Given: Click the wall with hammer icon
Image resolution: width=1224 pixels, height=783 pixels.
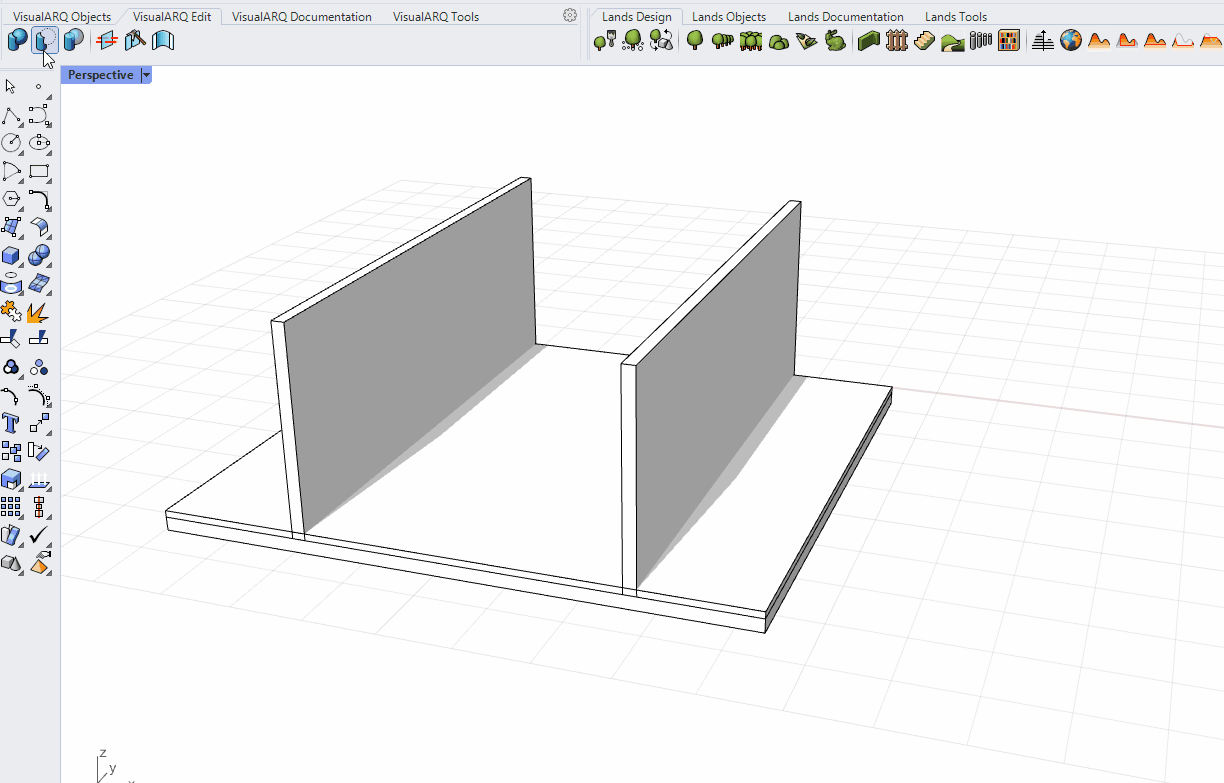Looking at the screenshot, I should [x=135, y=40].
